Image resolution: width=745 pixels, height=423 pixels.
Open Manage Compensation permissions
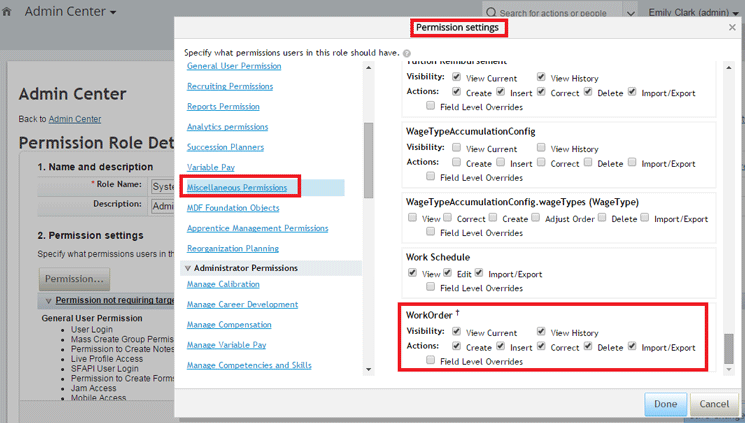coord(229,325)
